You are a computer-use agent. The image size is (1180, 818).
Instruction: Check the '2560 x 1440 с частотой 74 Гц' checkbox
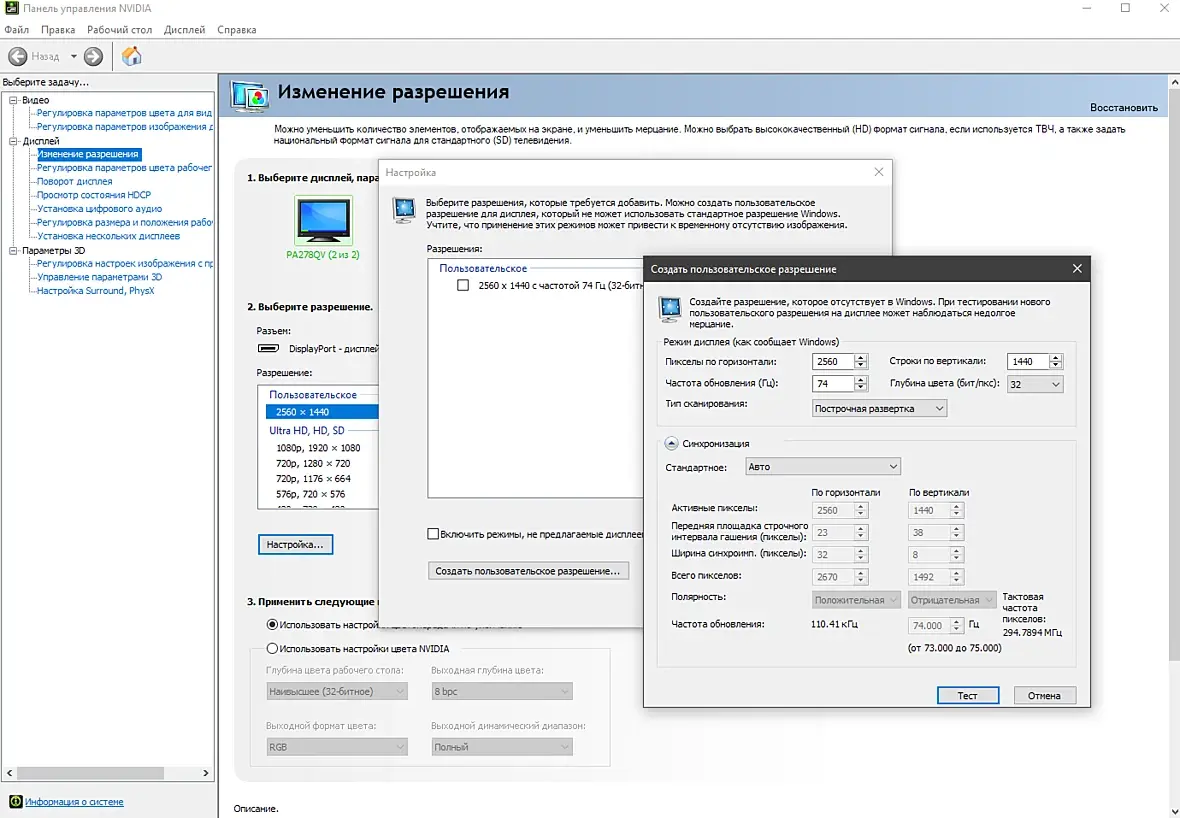tap(463, 285)
